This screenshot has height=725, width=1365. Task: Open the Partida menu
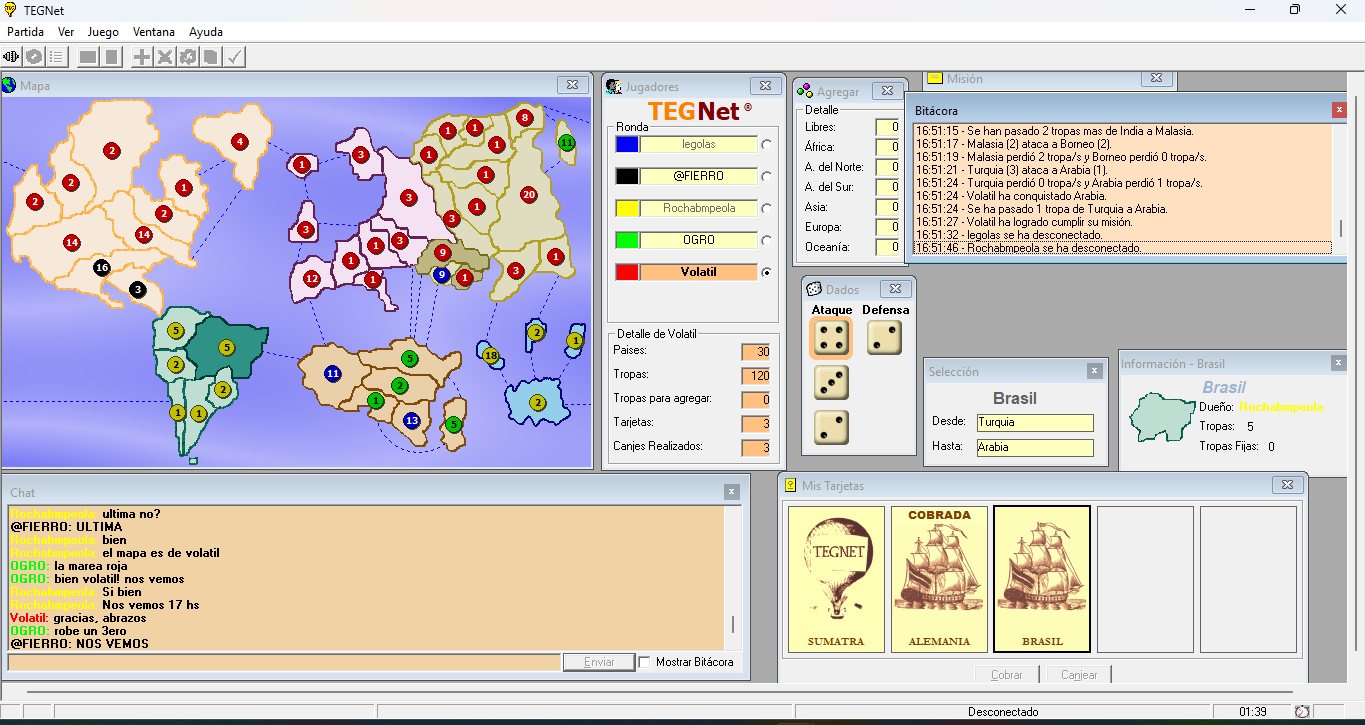point(26,32)
